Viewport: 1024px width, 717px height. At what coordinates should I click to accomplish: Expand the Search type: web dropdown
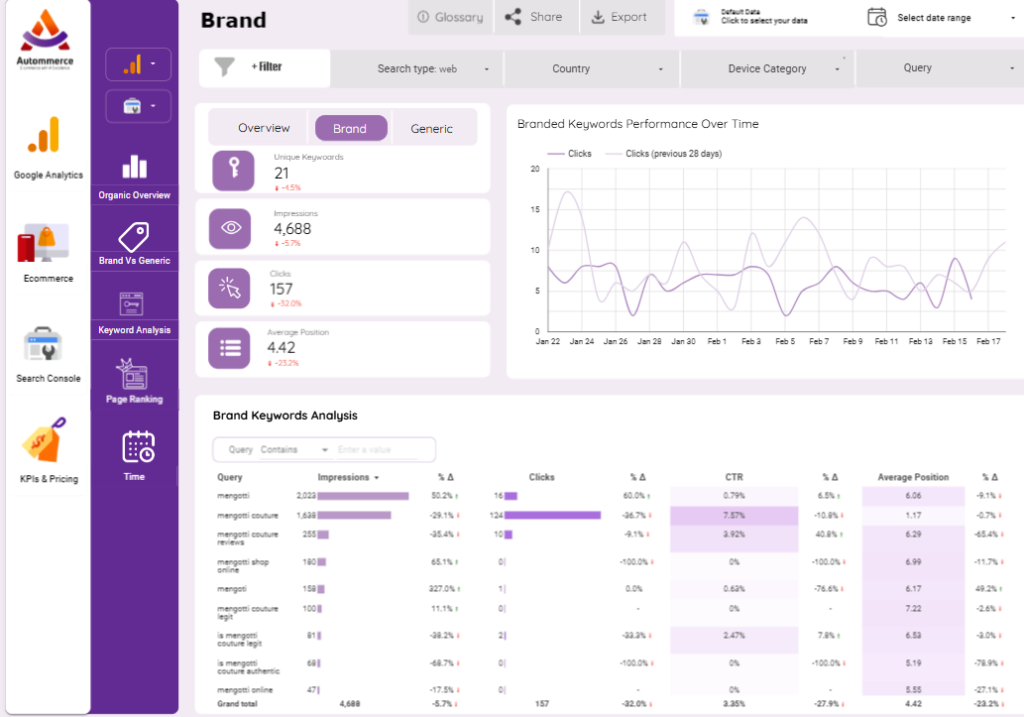click(x=417, y=69)
